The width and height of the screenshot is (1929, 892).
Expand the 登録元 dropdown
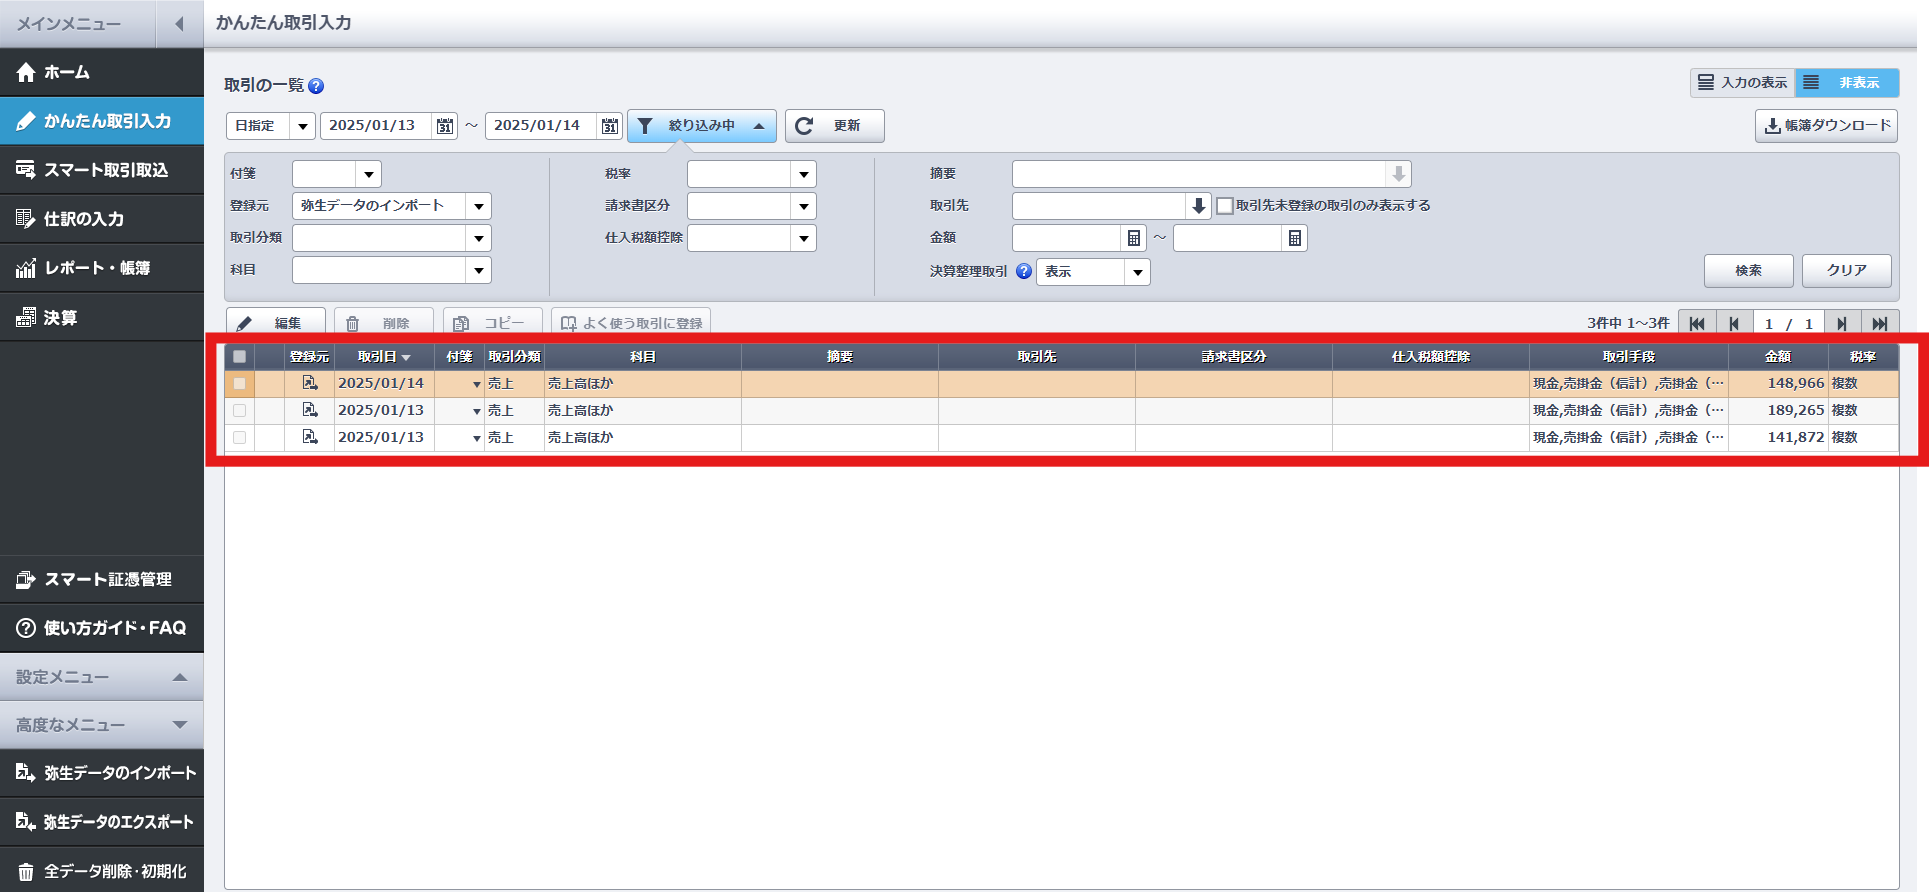[x=479, y=206]
